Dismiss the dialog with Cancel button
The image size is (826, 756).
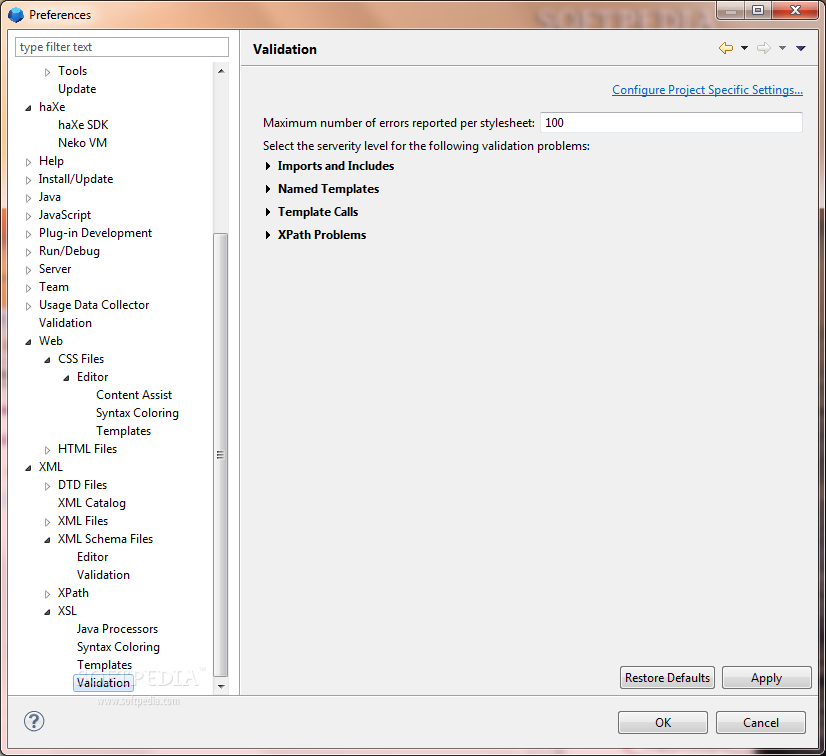(760, 722)
